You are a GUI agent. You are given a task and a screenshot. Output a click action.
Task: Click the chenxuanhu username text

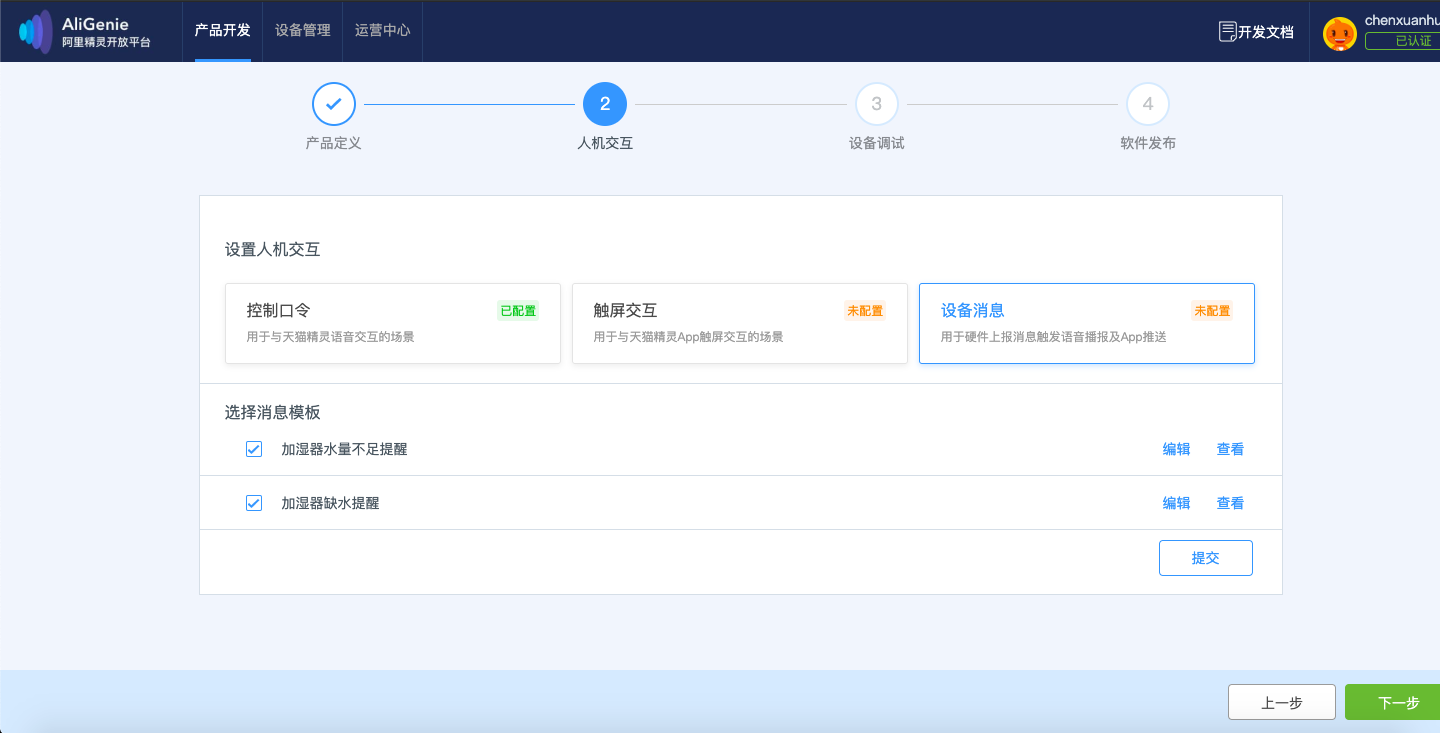click(x=1402, y=21)
